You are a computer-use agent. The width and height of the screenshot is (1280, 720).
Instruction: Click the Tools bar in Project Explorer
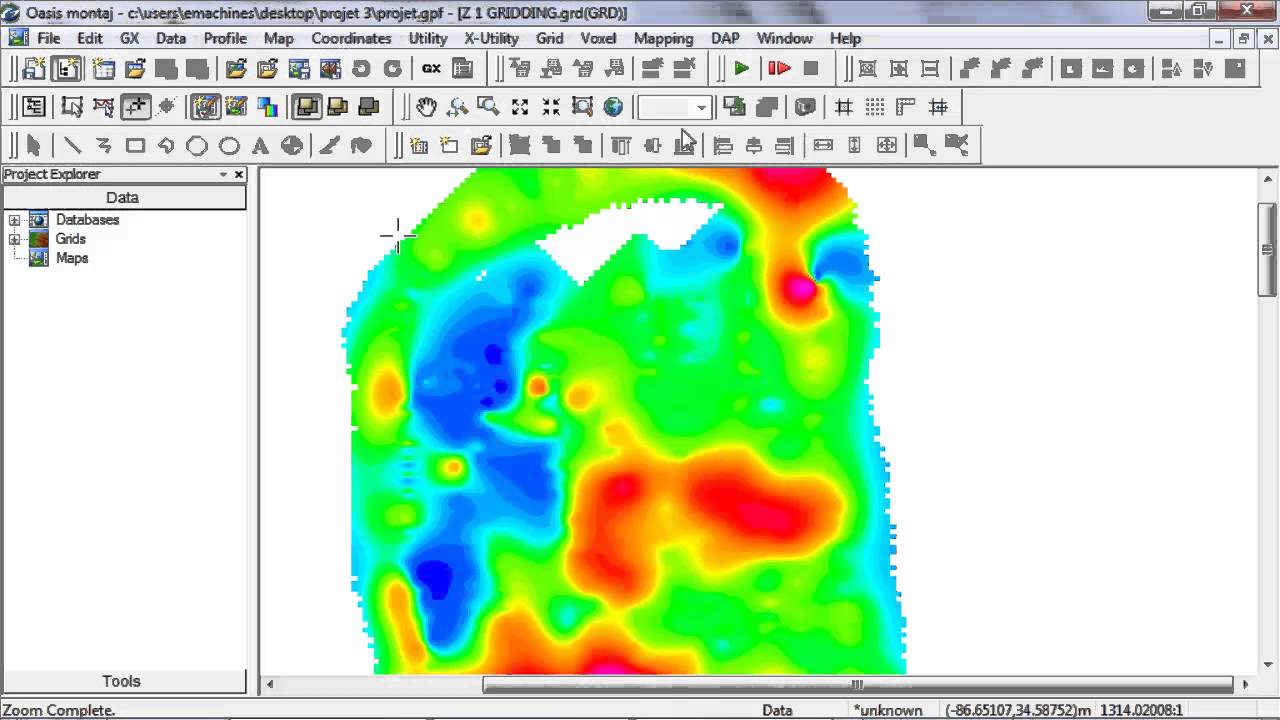click(x=122, y=681)
